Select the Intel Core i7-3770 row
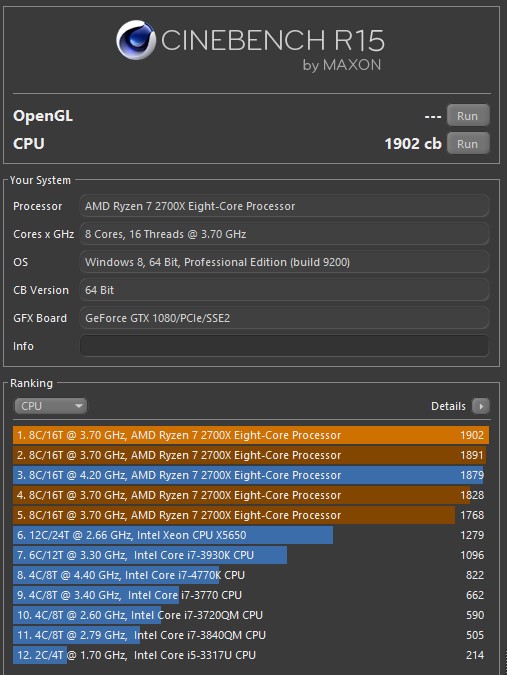 click(x=251, y=595)
